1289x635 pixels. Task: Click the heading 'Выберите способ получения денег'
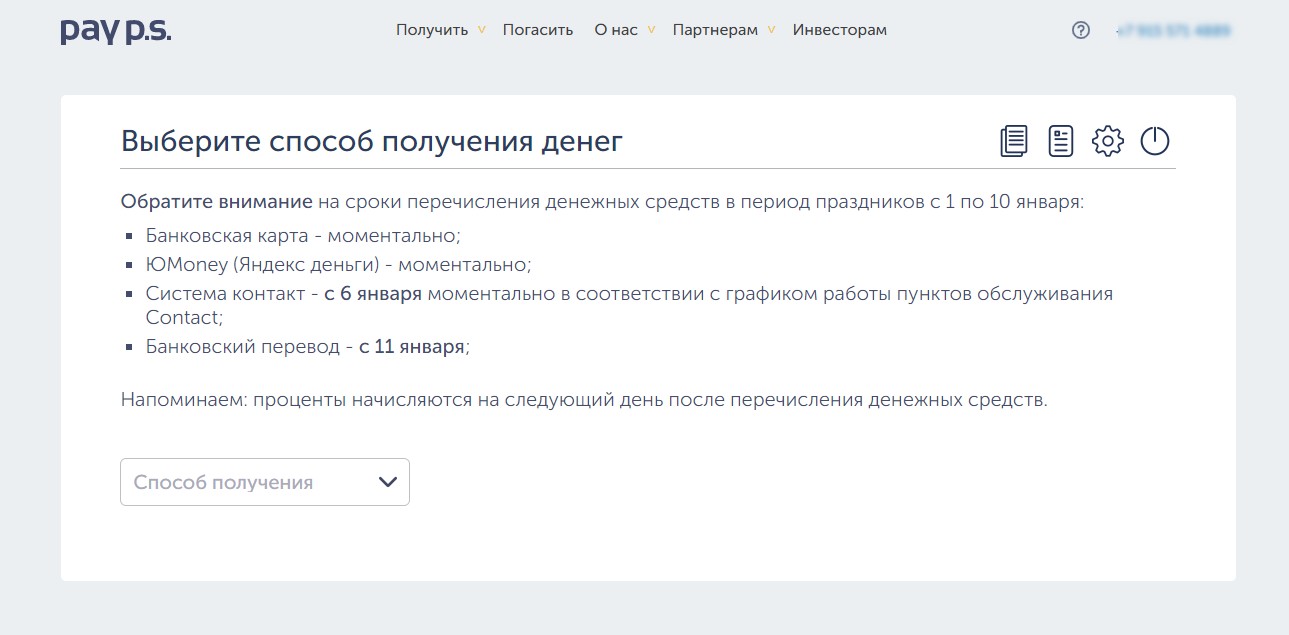[372, 141]
